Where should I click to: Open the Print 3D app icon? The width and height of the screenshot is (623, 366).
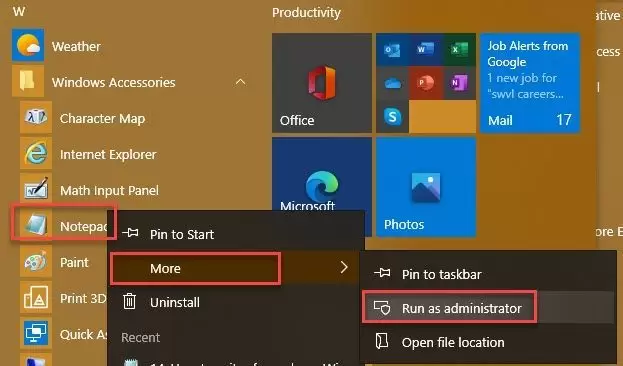coord(36,298)
